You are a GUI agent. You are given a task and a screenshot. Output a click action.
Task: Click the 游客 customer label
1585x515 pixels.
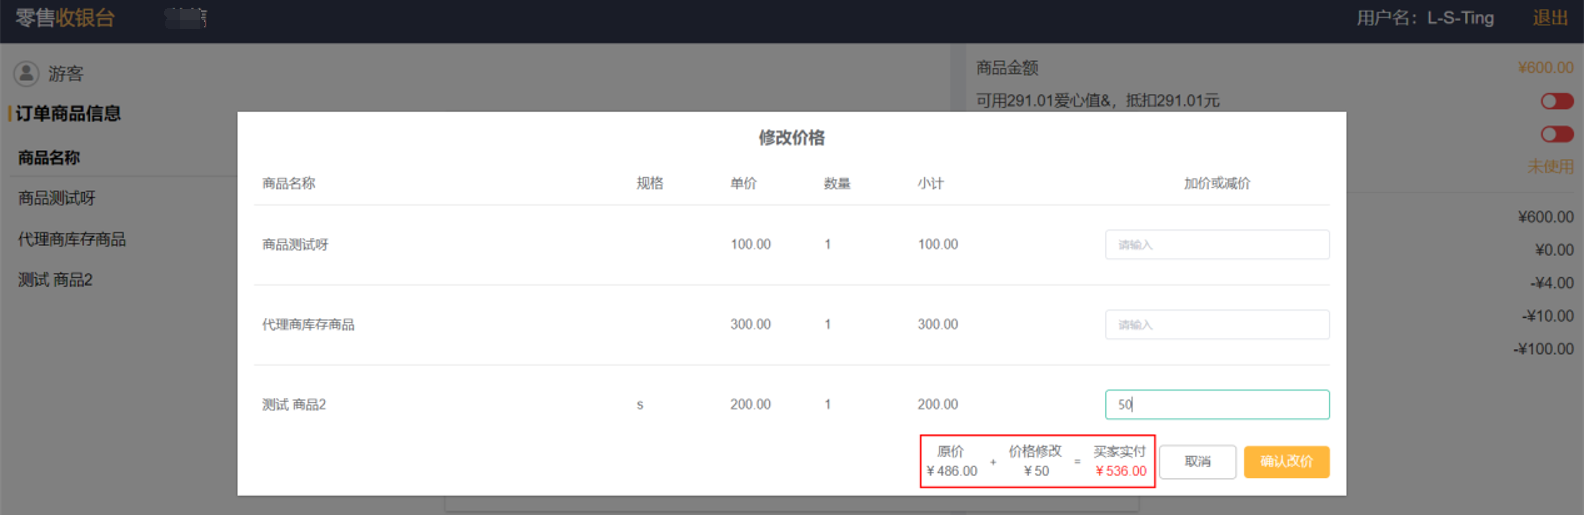coord(66,74)
